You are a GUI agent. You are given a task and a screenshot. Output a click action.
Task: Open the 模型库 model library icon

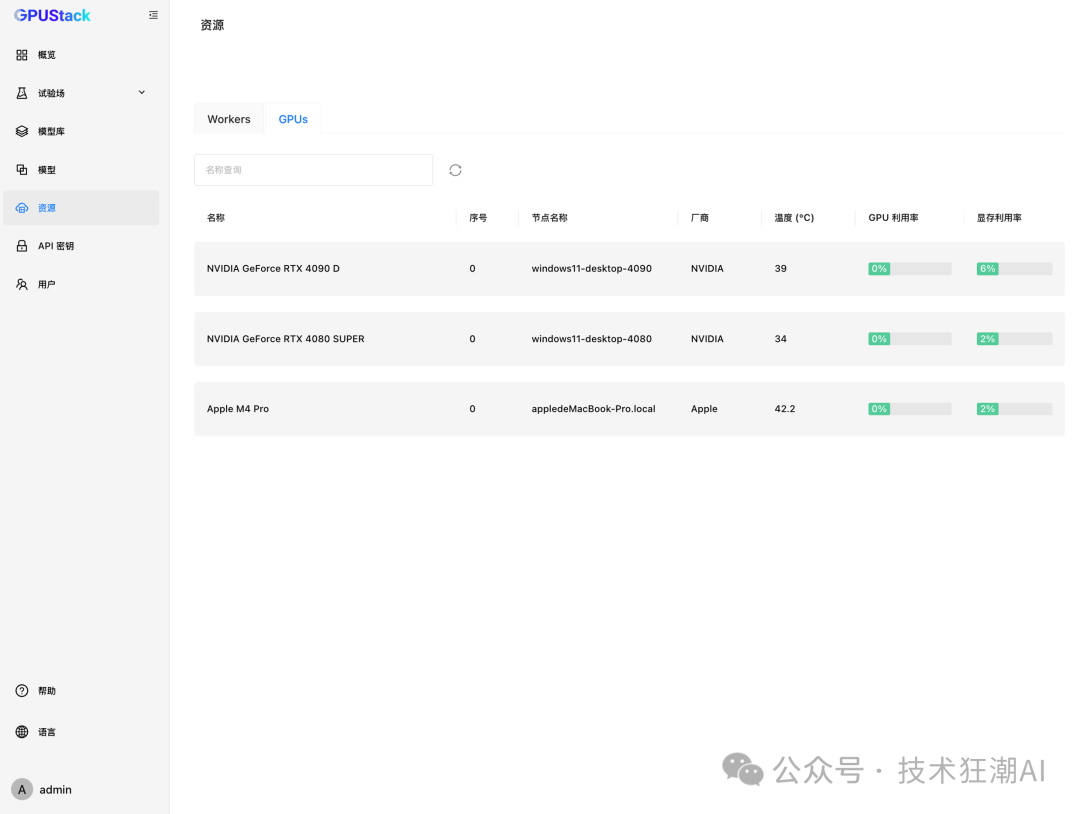point(22,131)
